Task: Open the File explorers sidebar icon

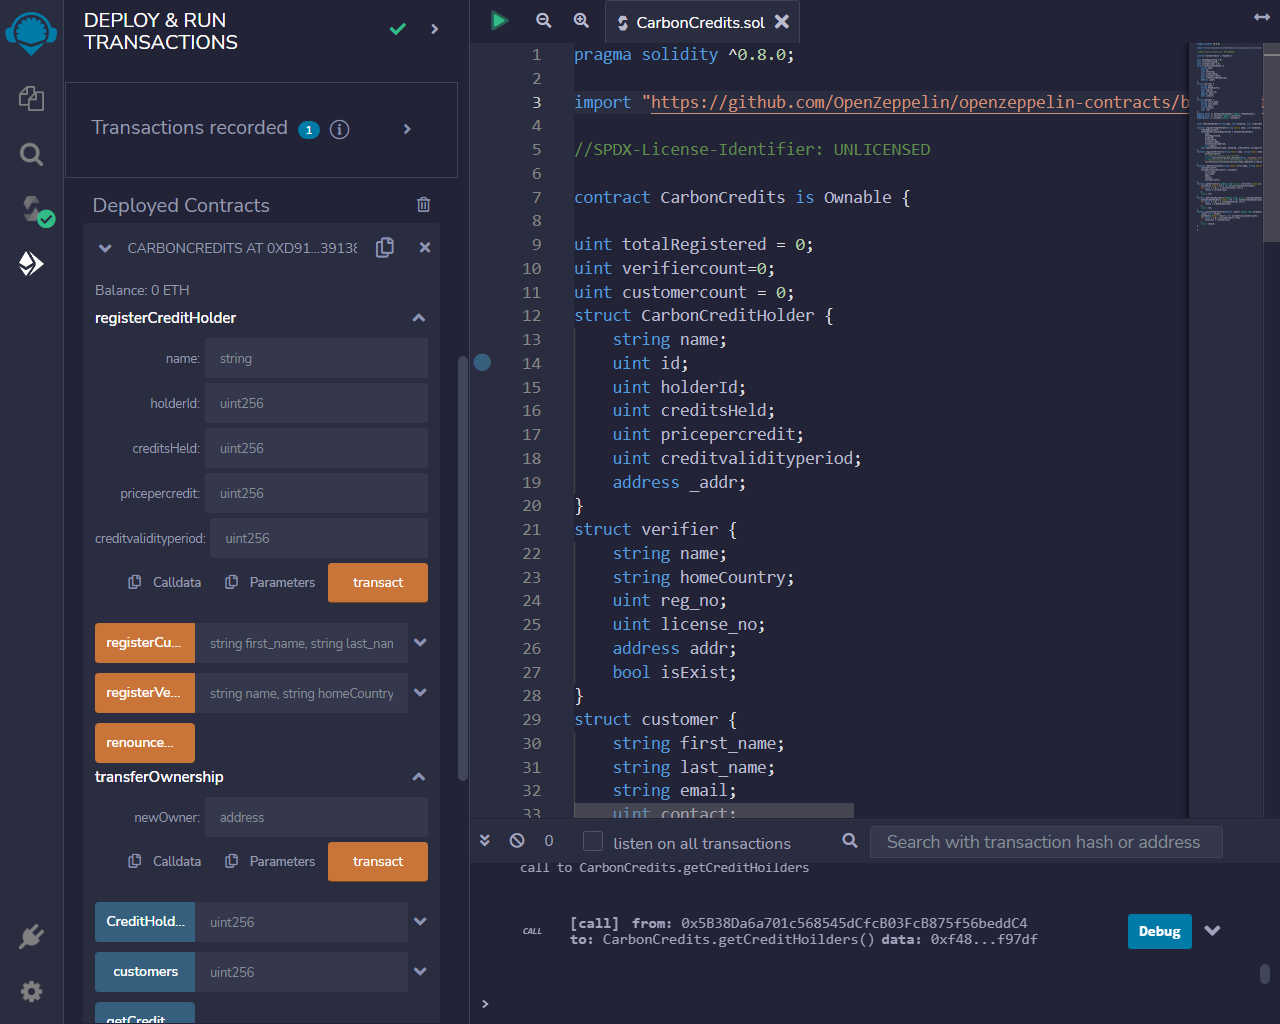Action: coord(31,98)
